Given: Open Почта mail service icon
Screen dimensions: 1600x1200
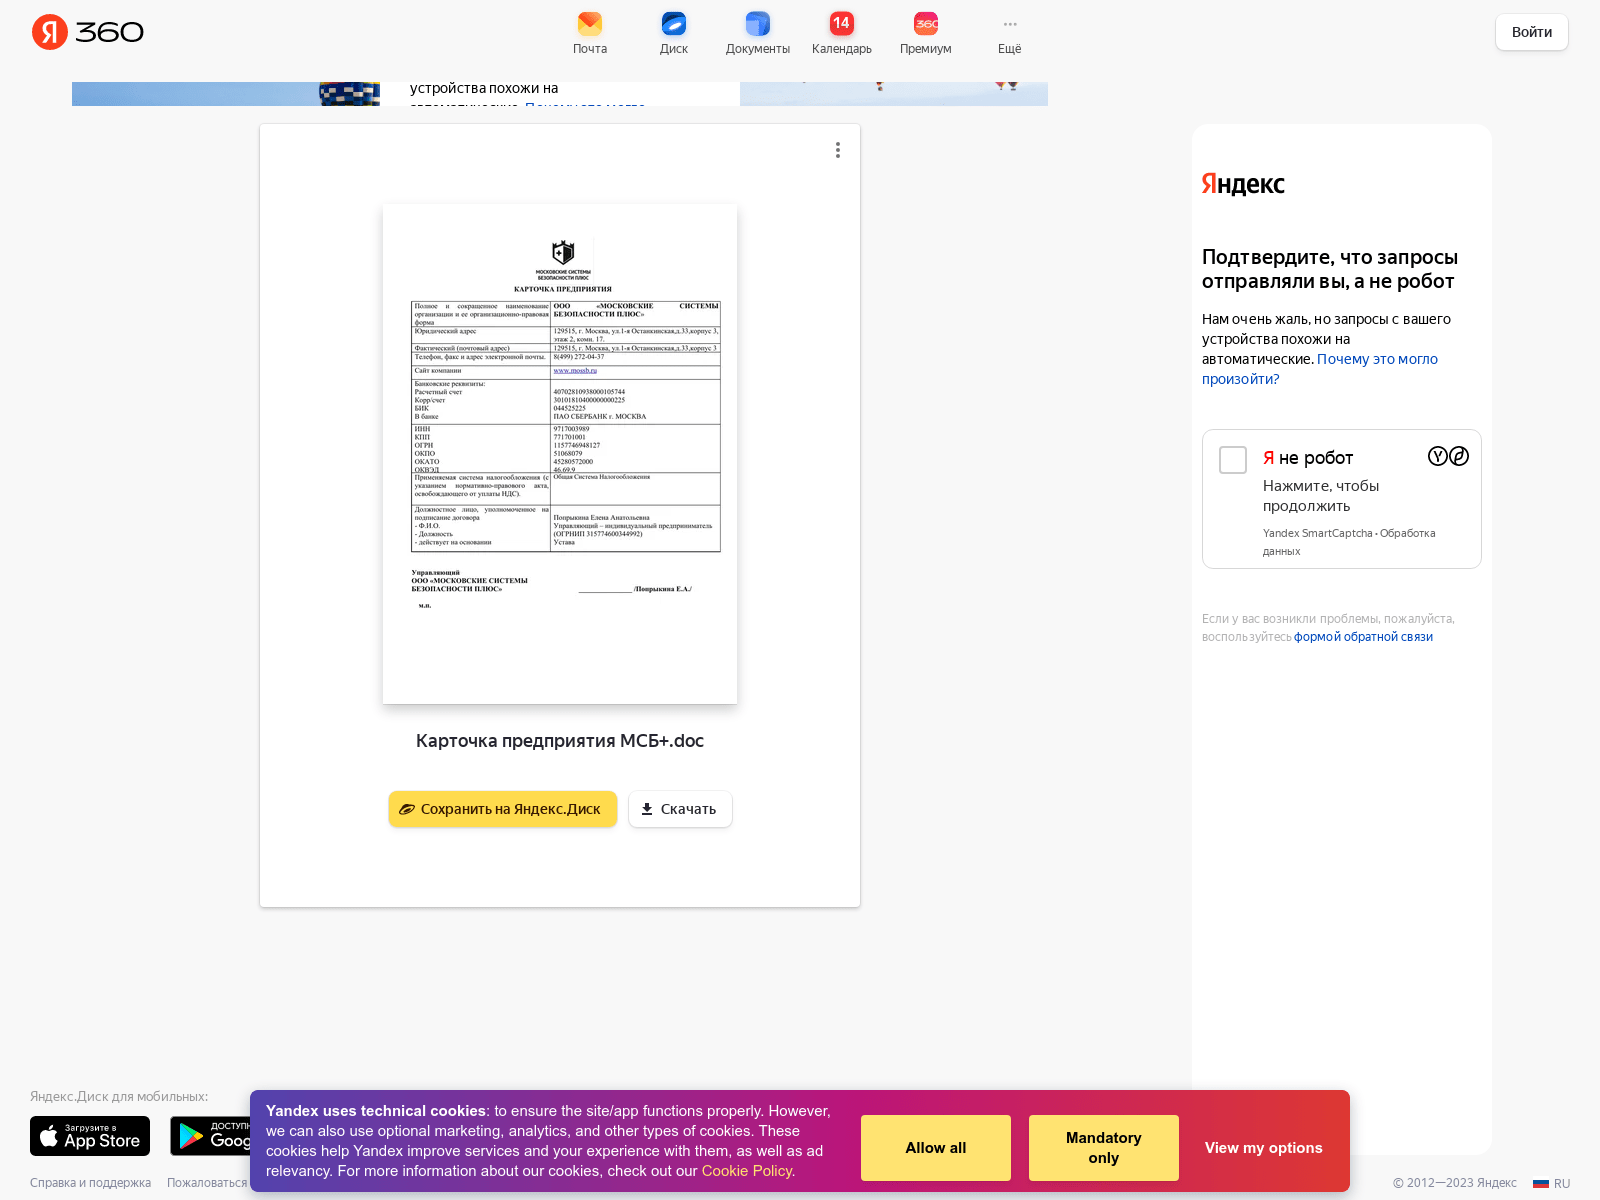Looking at the screenshot, I should 590,33.
